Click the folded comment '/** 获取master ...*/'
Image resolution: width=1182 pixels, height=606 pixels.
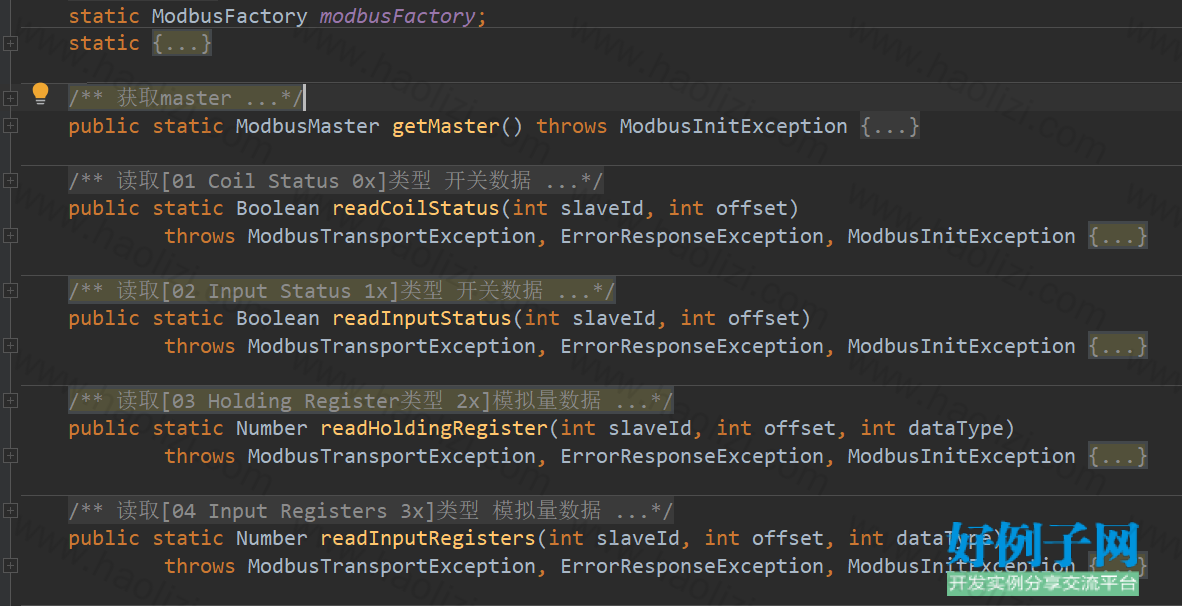(185, 98)
